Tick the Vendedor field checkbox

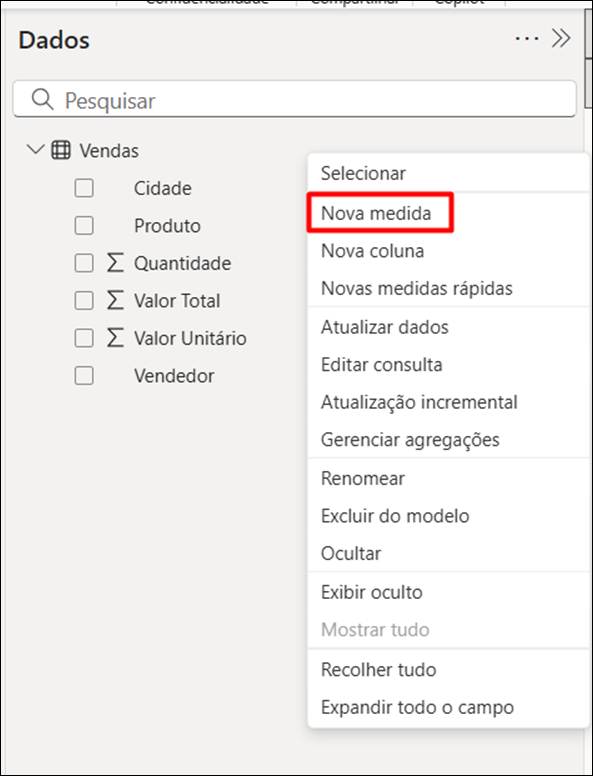[84, 376]
